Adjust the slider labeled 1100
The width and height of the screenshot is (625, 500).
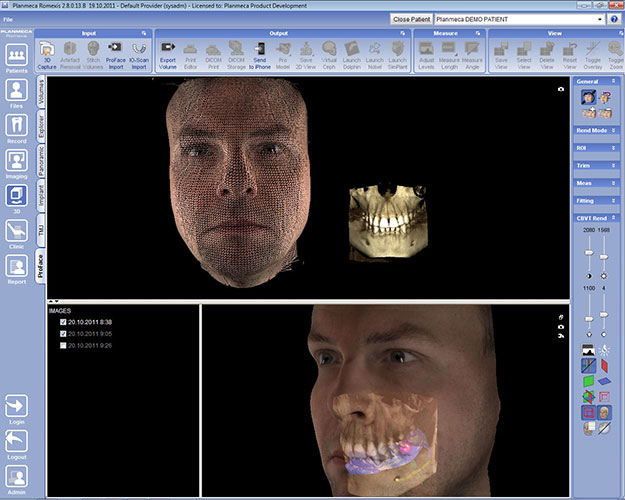[x=589, y=319]
